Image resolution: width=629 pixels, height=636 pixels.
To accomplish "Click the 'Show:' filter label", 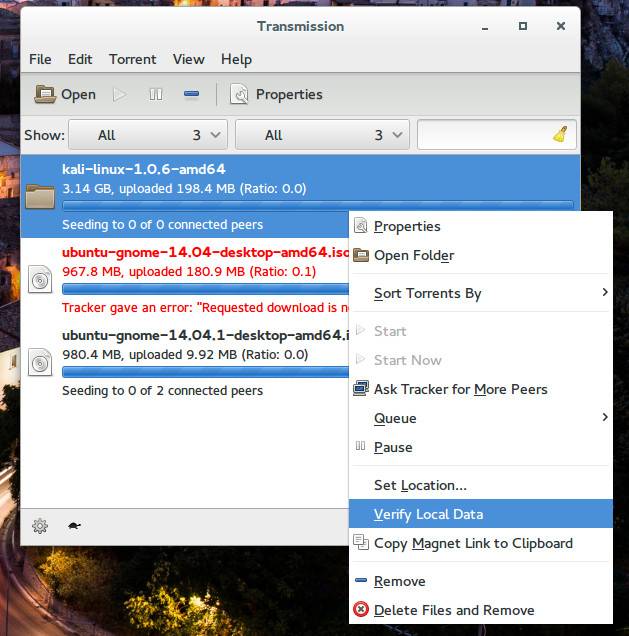I will (x=44, y=135).
